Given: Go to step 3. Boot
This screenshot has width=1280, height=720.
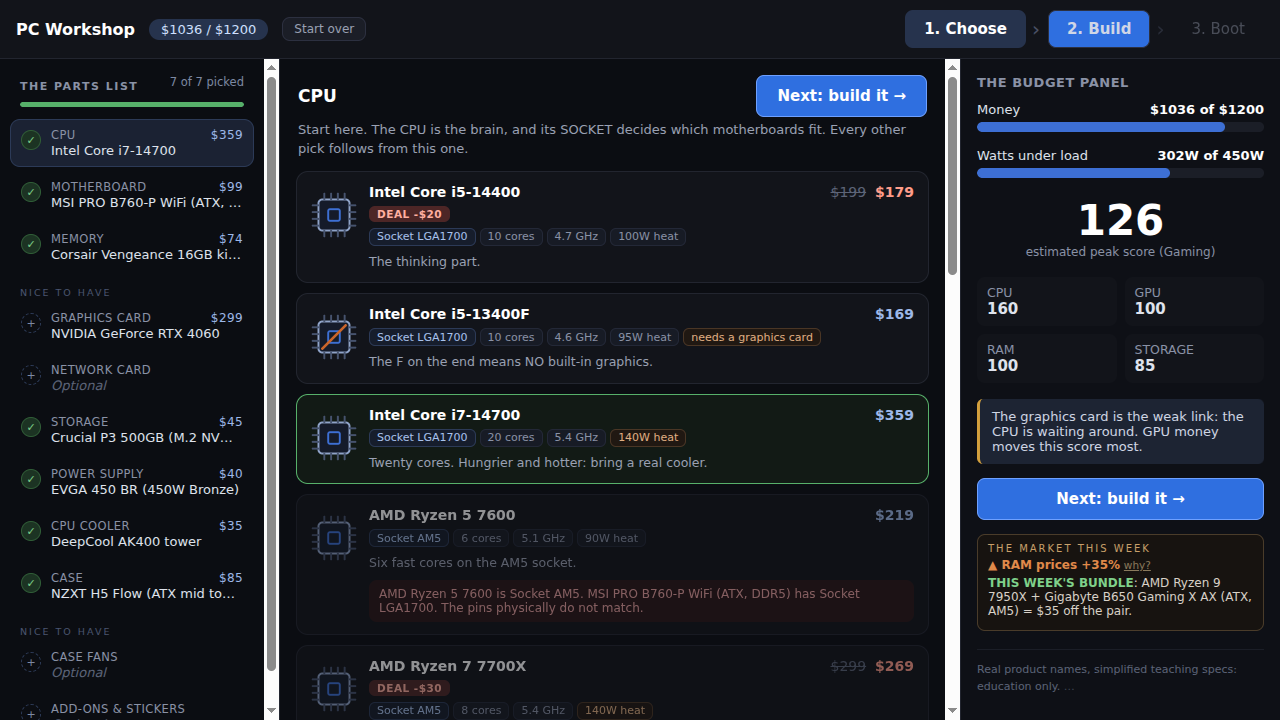Looking at the screenshot, I should click(1218, 29).
